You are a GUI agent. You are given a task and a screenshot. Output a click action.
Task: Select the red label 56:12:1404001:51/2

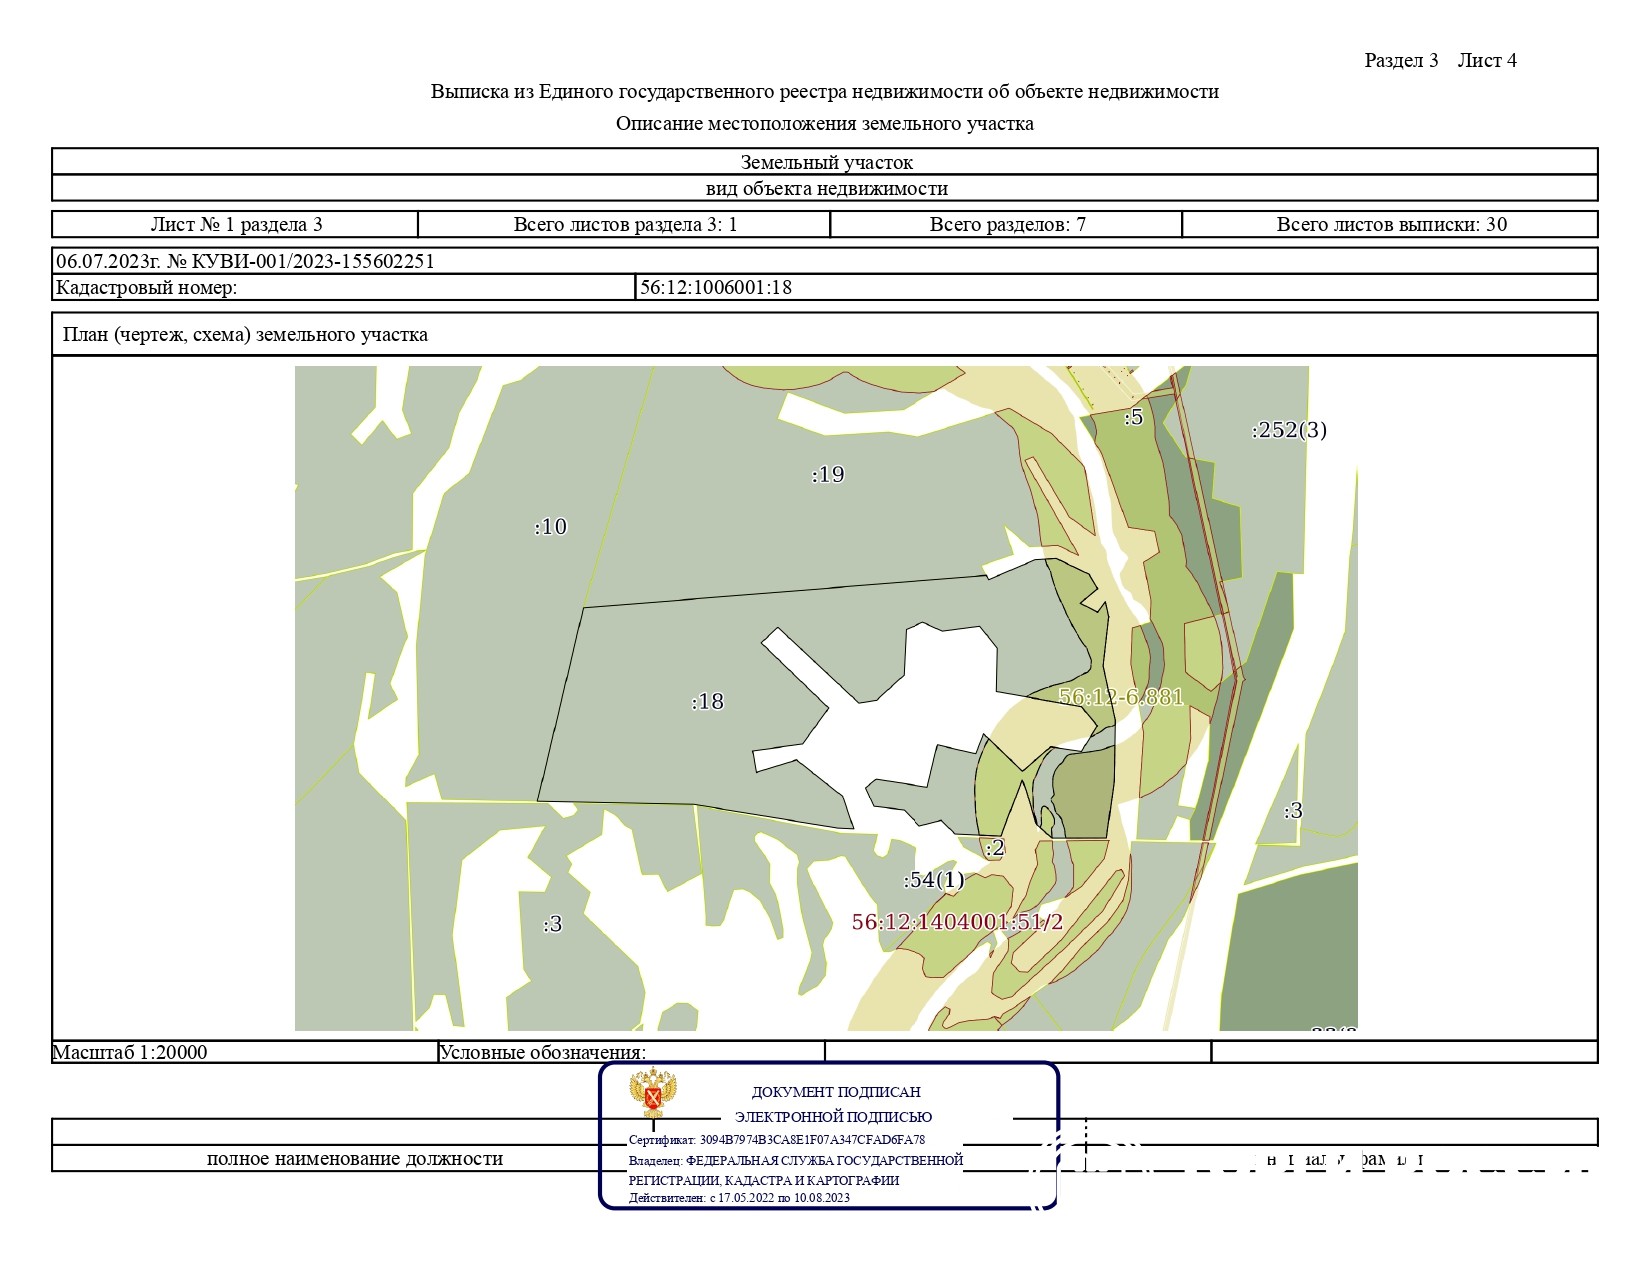957,922
